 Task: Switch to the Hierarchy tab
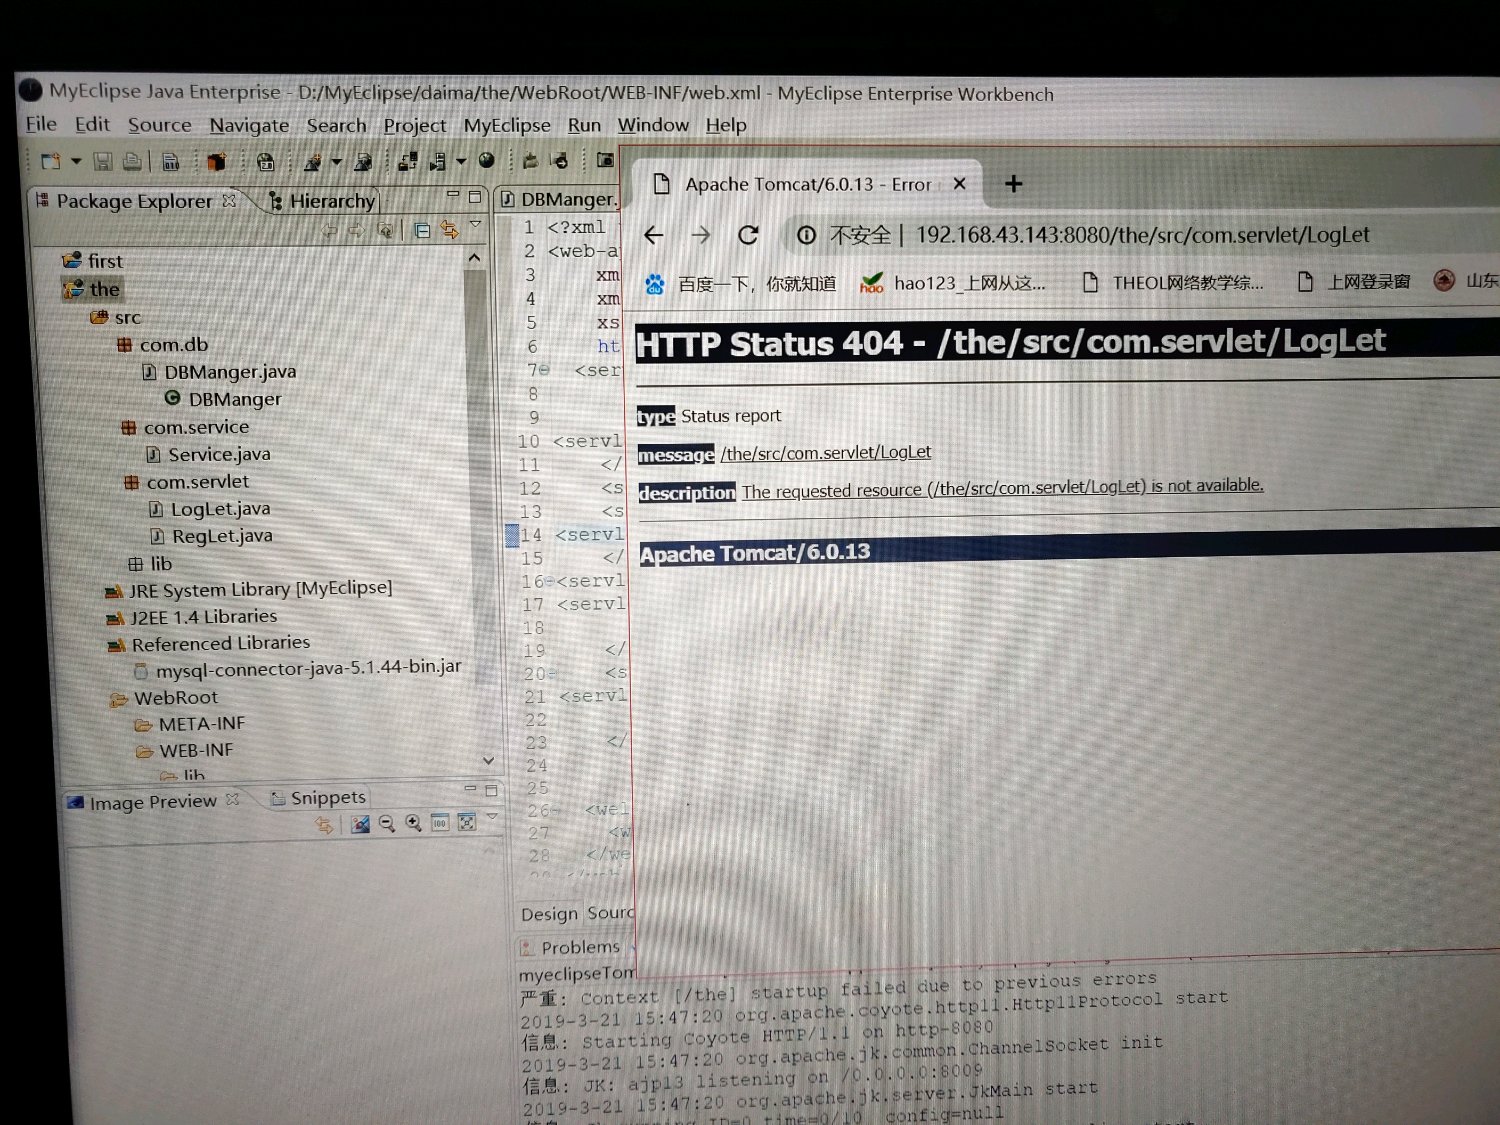(323, 201)
